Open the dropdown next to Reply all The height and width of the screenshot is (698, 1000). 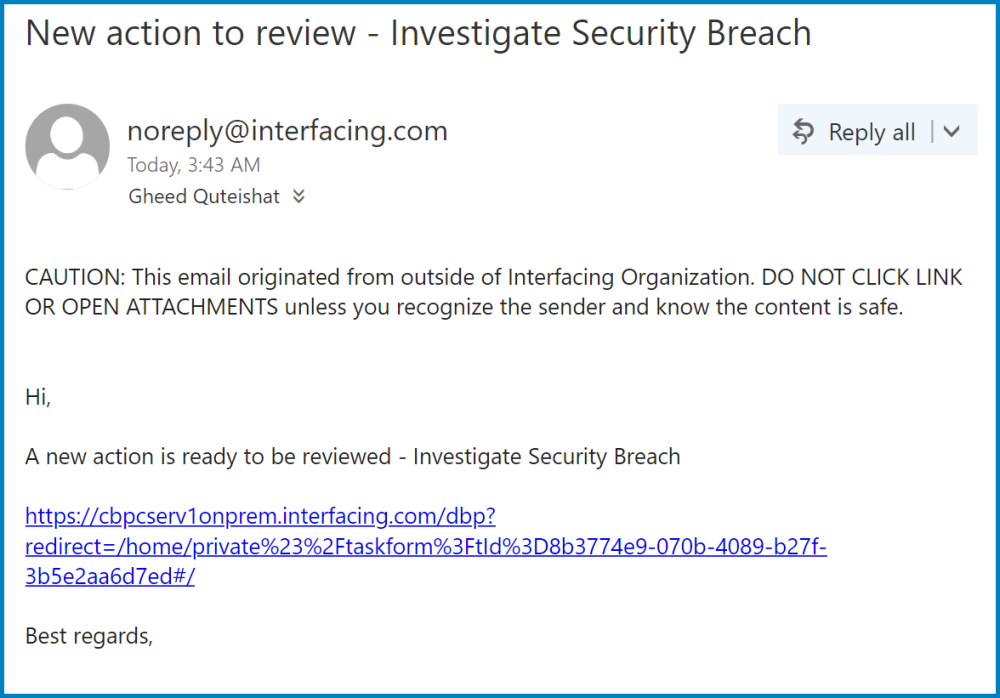click(952, 131)
